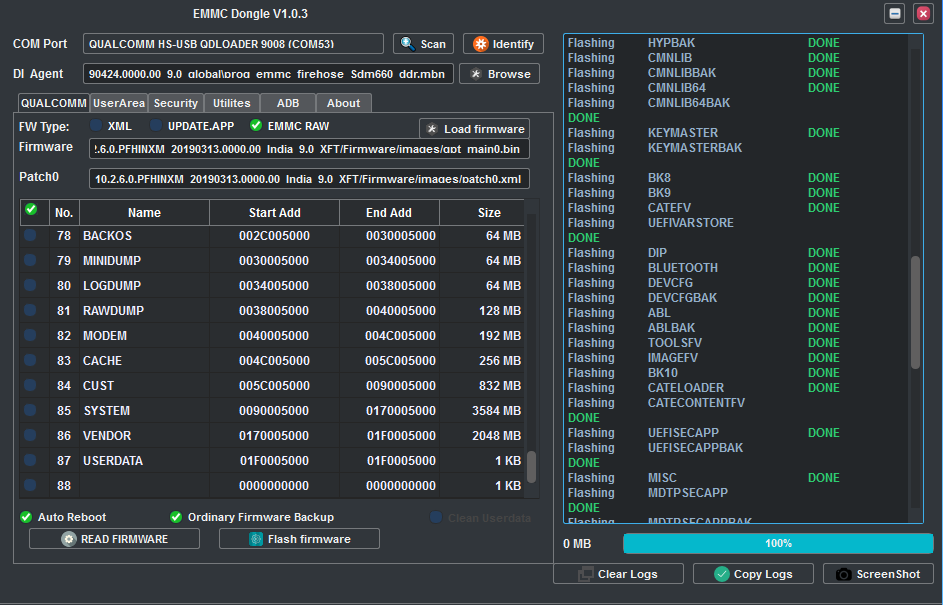This screenshot has height=605, width=943.
Task: Click the magnifier icon on Scan button
Action: [408, 43]
